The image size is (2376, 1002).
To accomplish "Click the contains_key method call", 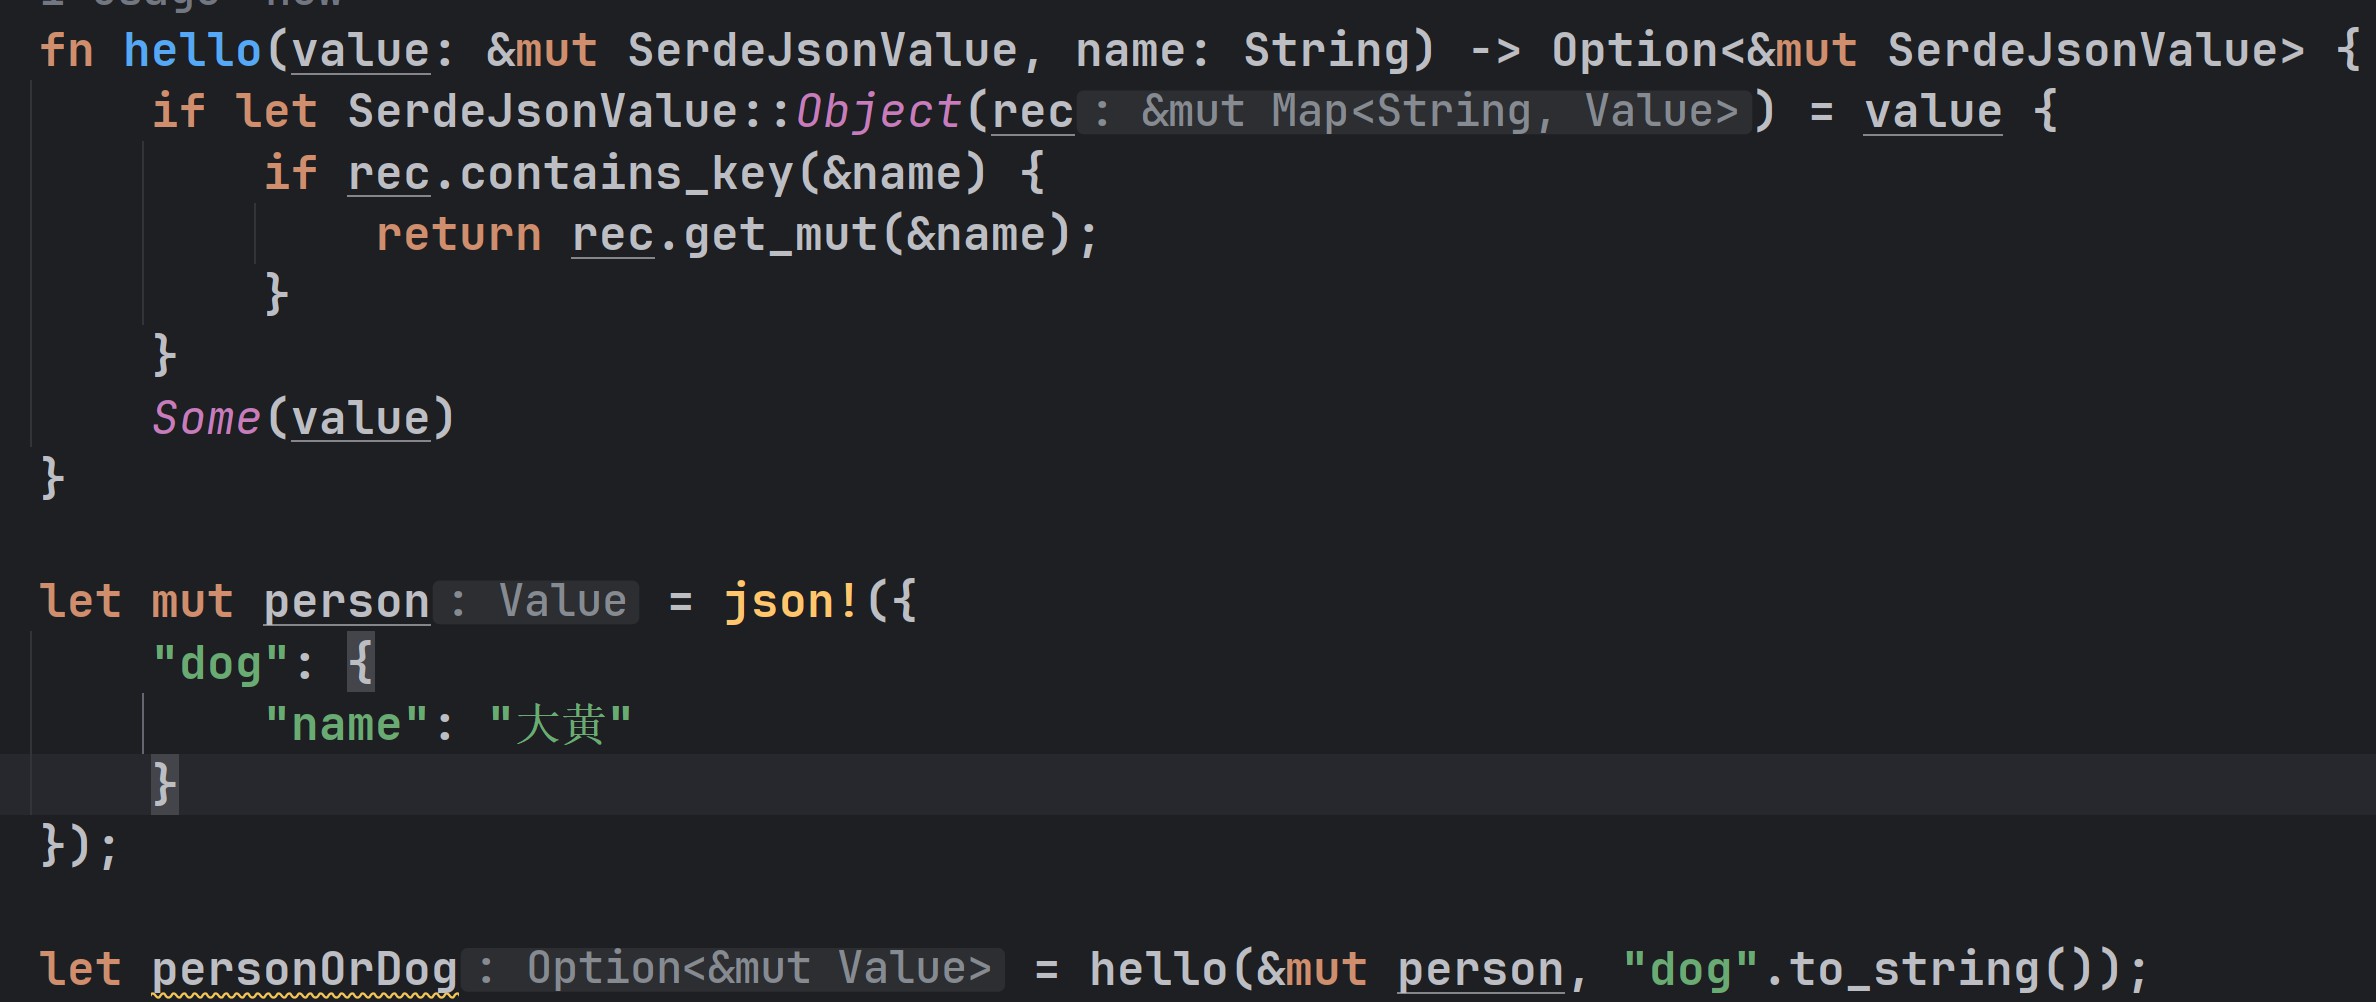I will pos(626,173).
